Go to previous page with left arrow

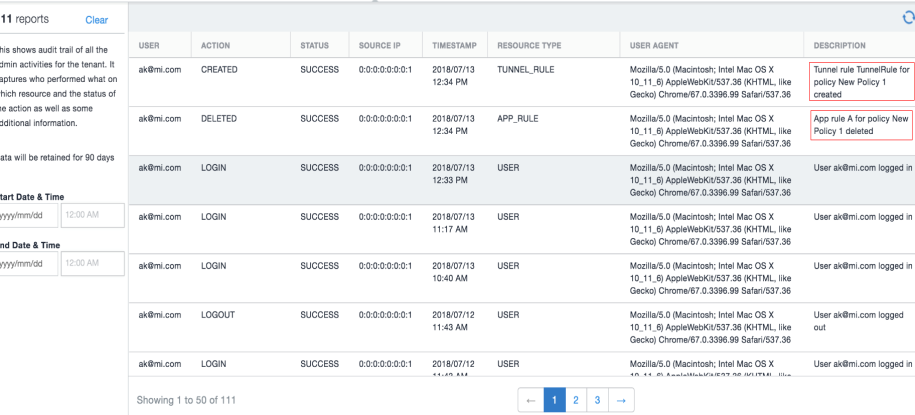coord(530,400)
